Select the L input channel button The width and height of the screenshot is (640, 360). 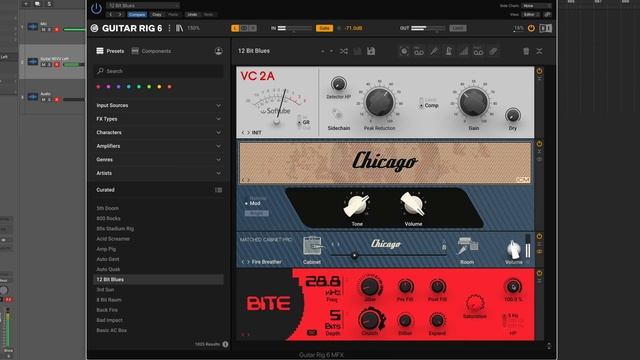(x=235, y=28)
